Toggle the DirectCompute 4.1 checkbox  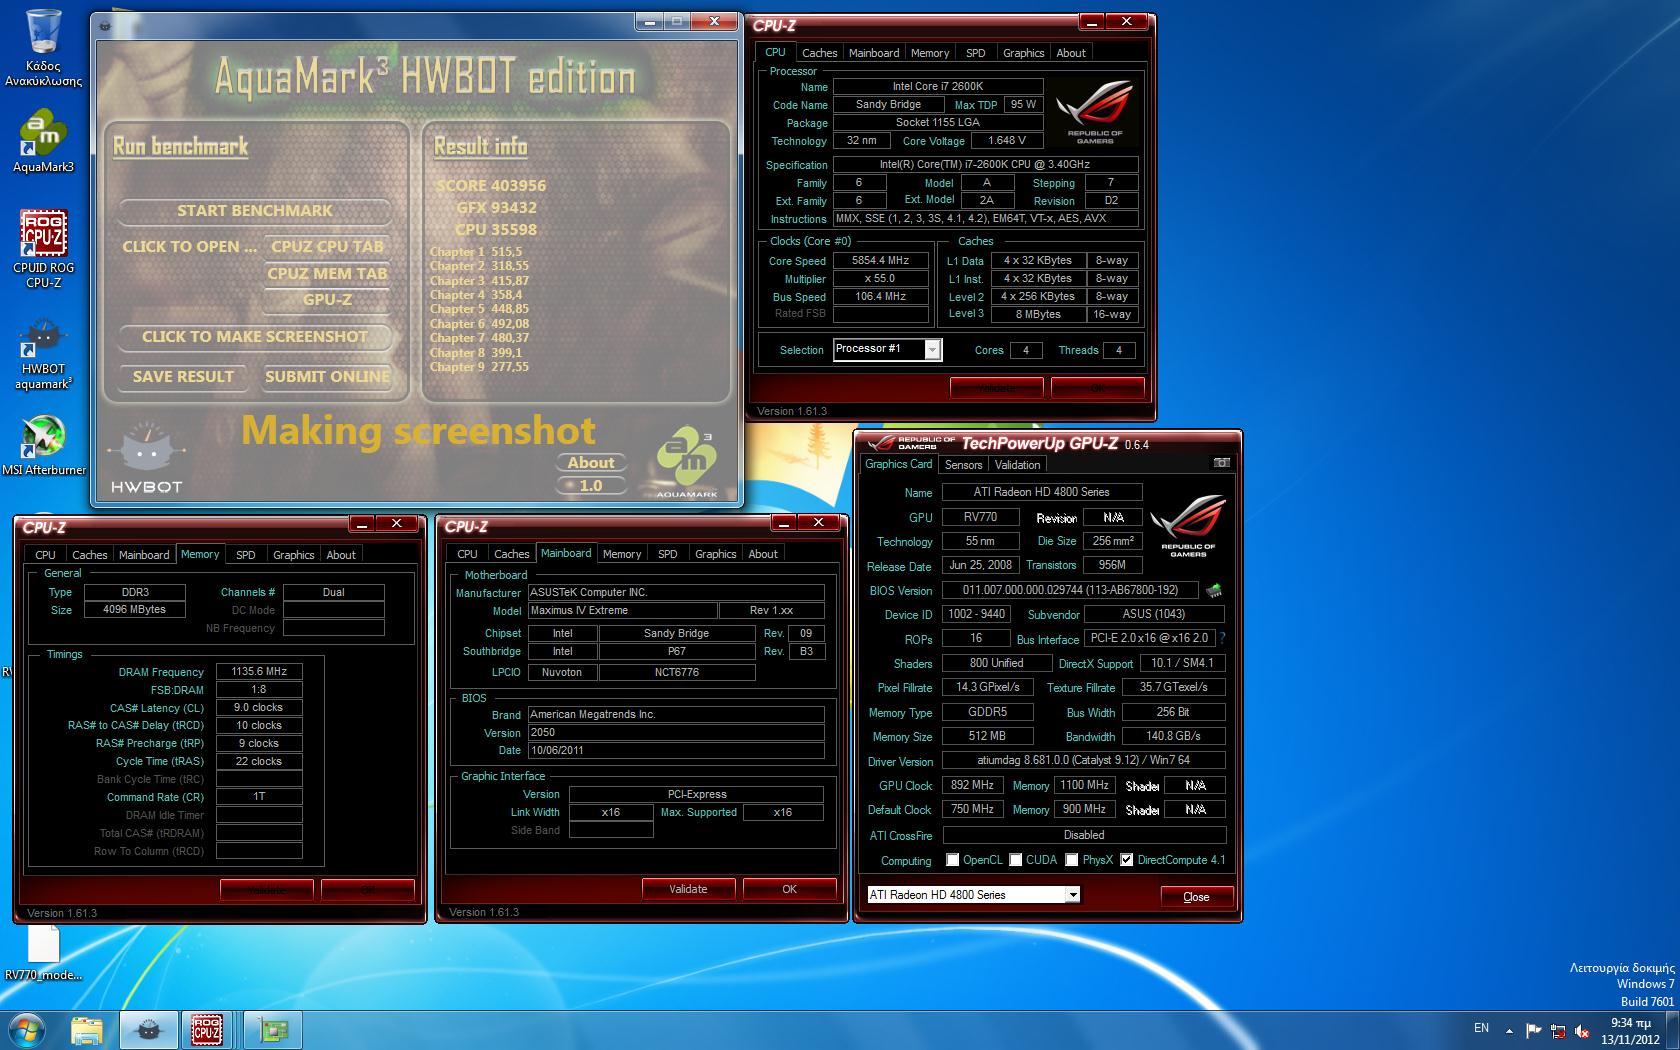tap(1127, 860)
